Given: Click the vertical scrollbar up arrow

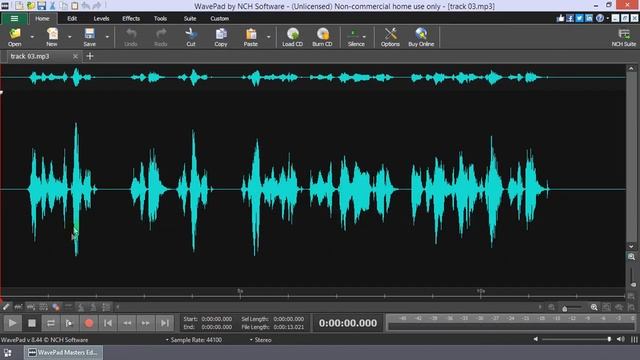Looking at the screenshot, I should [631, 69].
